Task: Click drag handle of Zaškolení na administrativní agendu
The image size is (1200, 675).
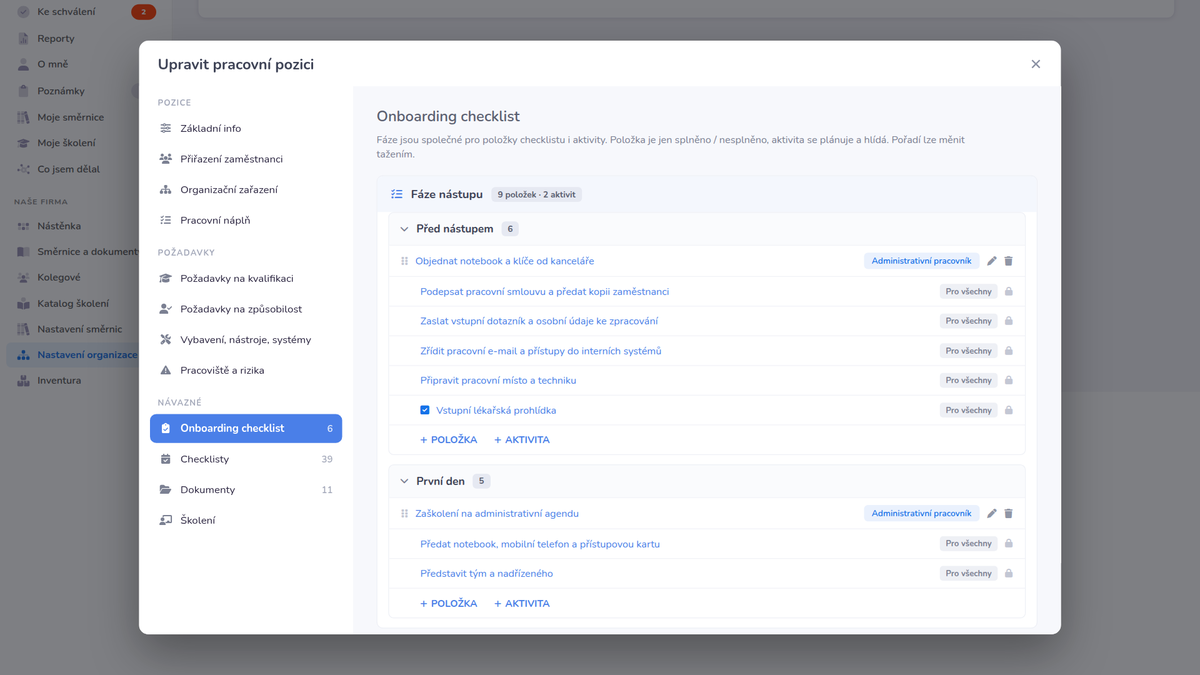Action: point(405,513)
